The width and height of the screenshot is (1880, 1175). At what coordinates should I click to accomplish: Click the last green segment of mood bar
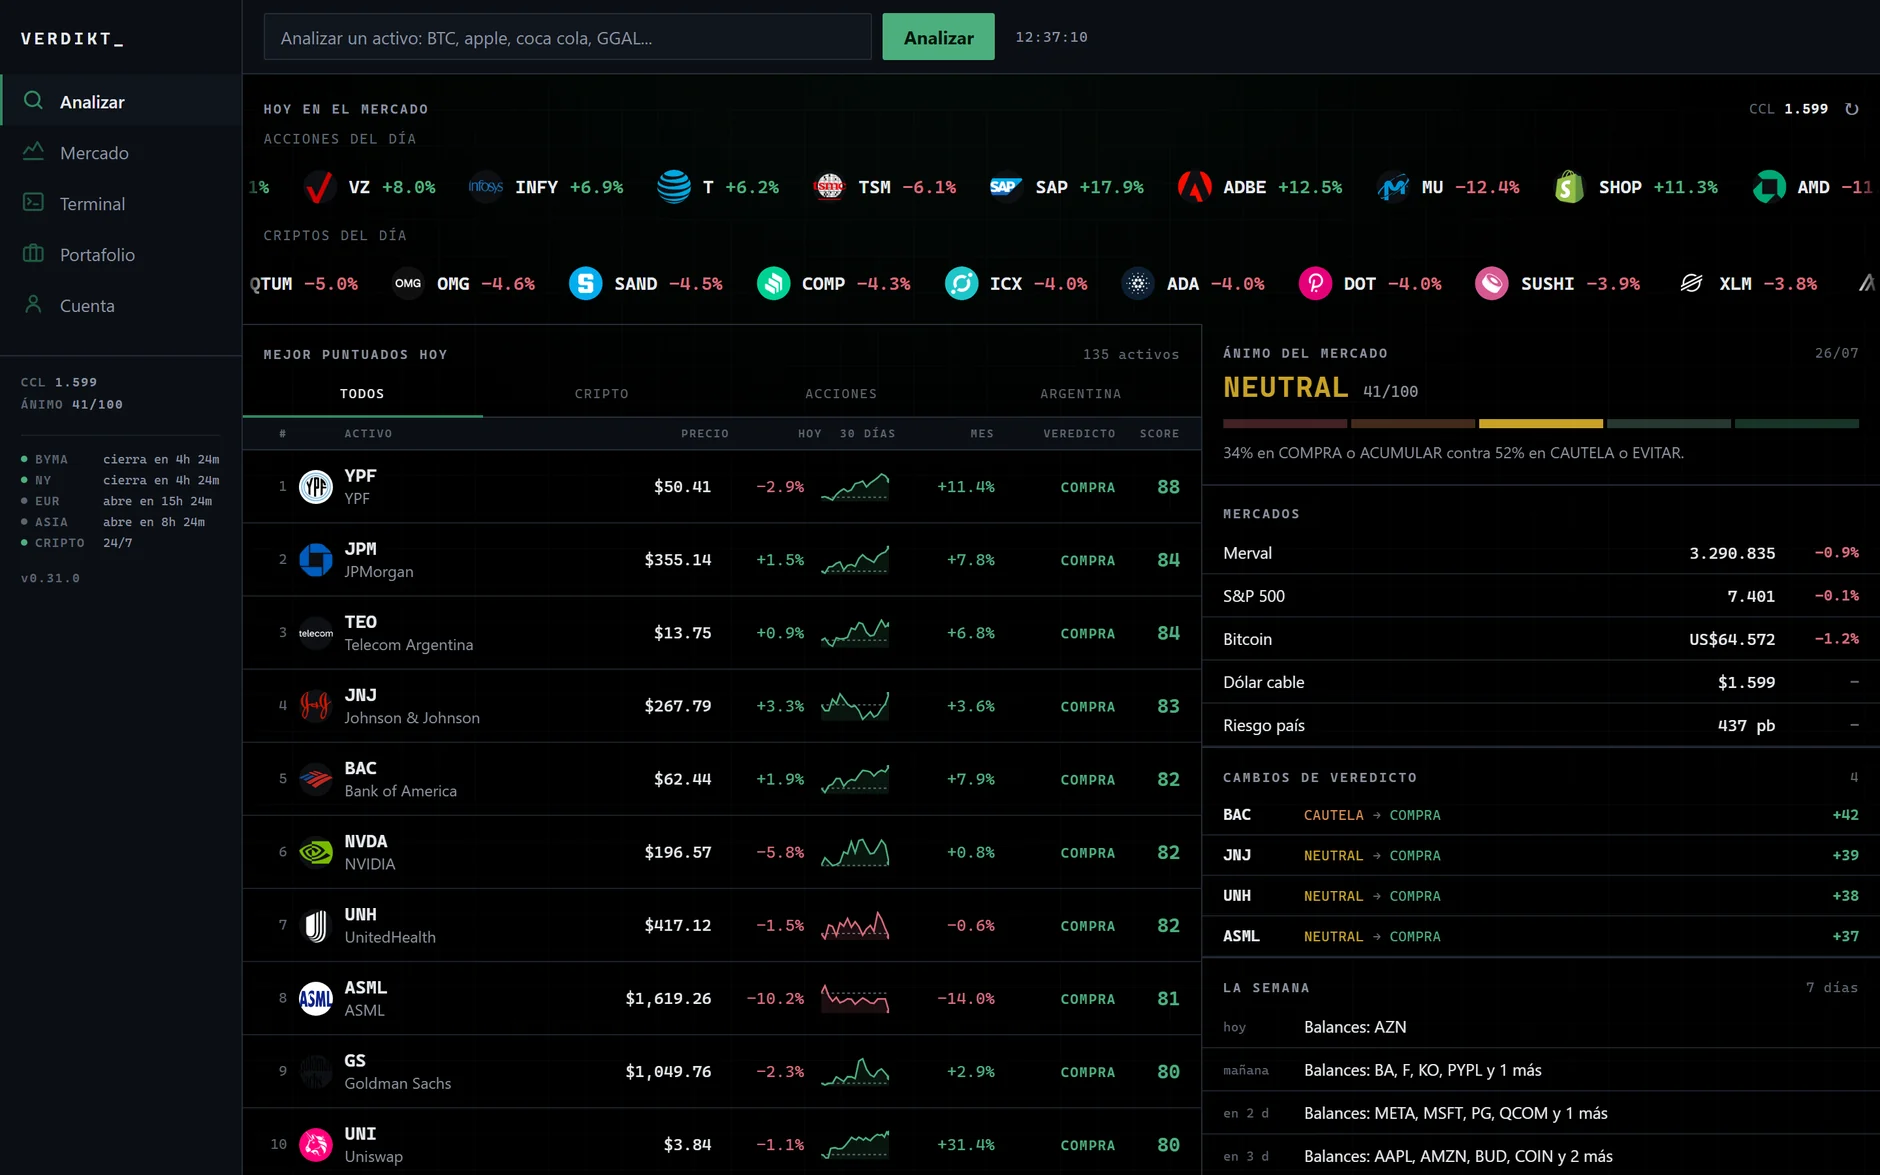pos(1796,424)
